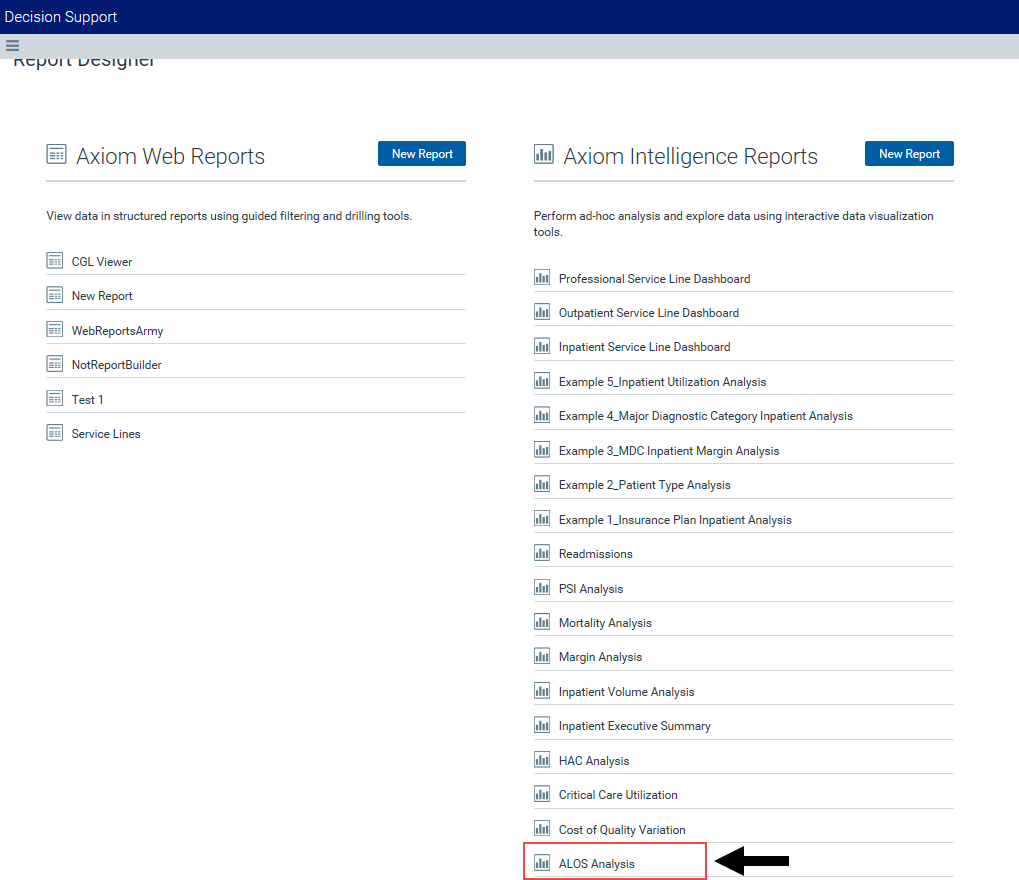Click the table icon beside CGL Viewer
The height and width of the screenshot is (880, 1019).
55,261
